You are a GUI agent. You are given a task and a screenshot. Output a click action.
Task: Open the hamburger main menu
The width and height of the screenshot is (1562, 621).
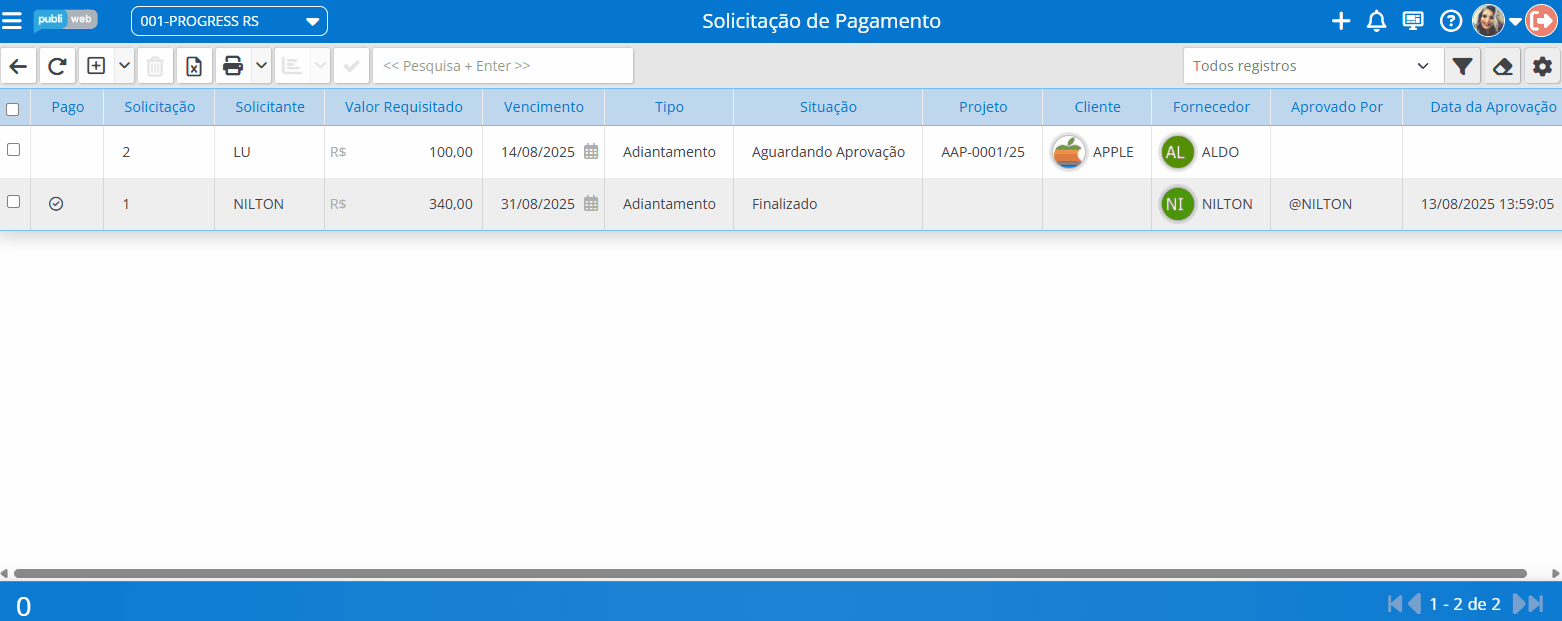(x=12, y=21)
